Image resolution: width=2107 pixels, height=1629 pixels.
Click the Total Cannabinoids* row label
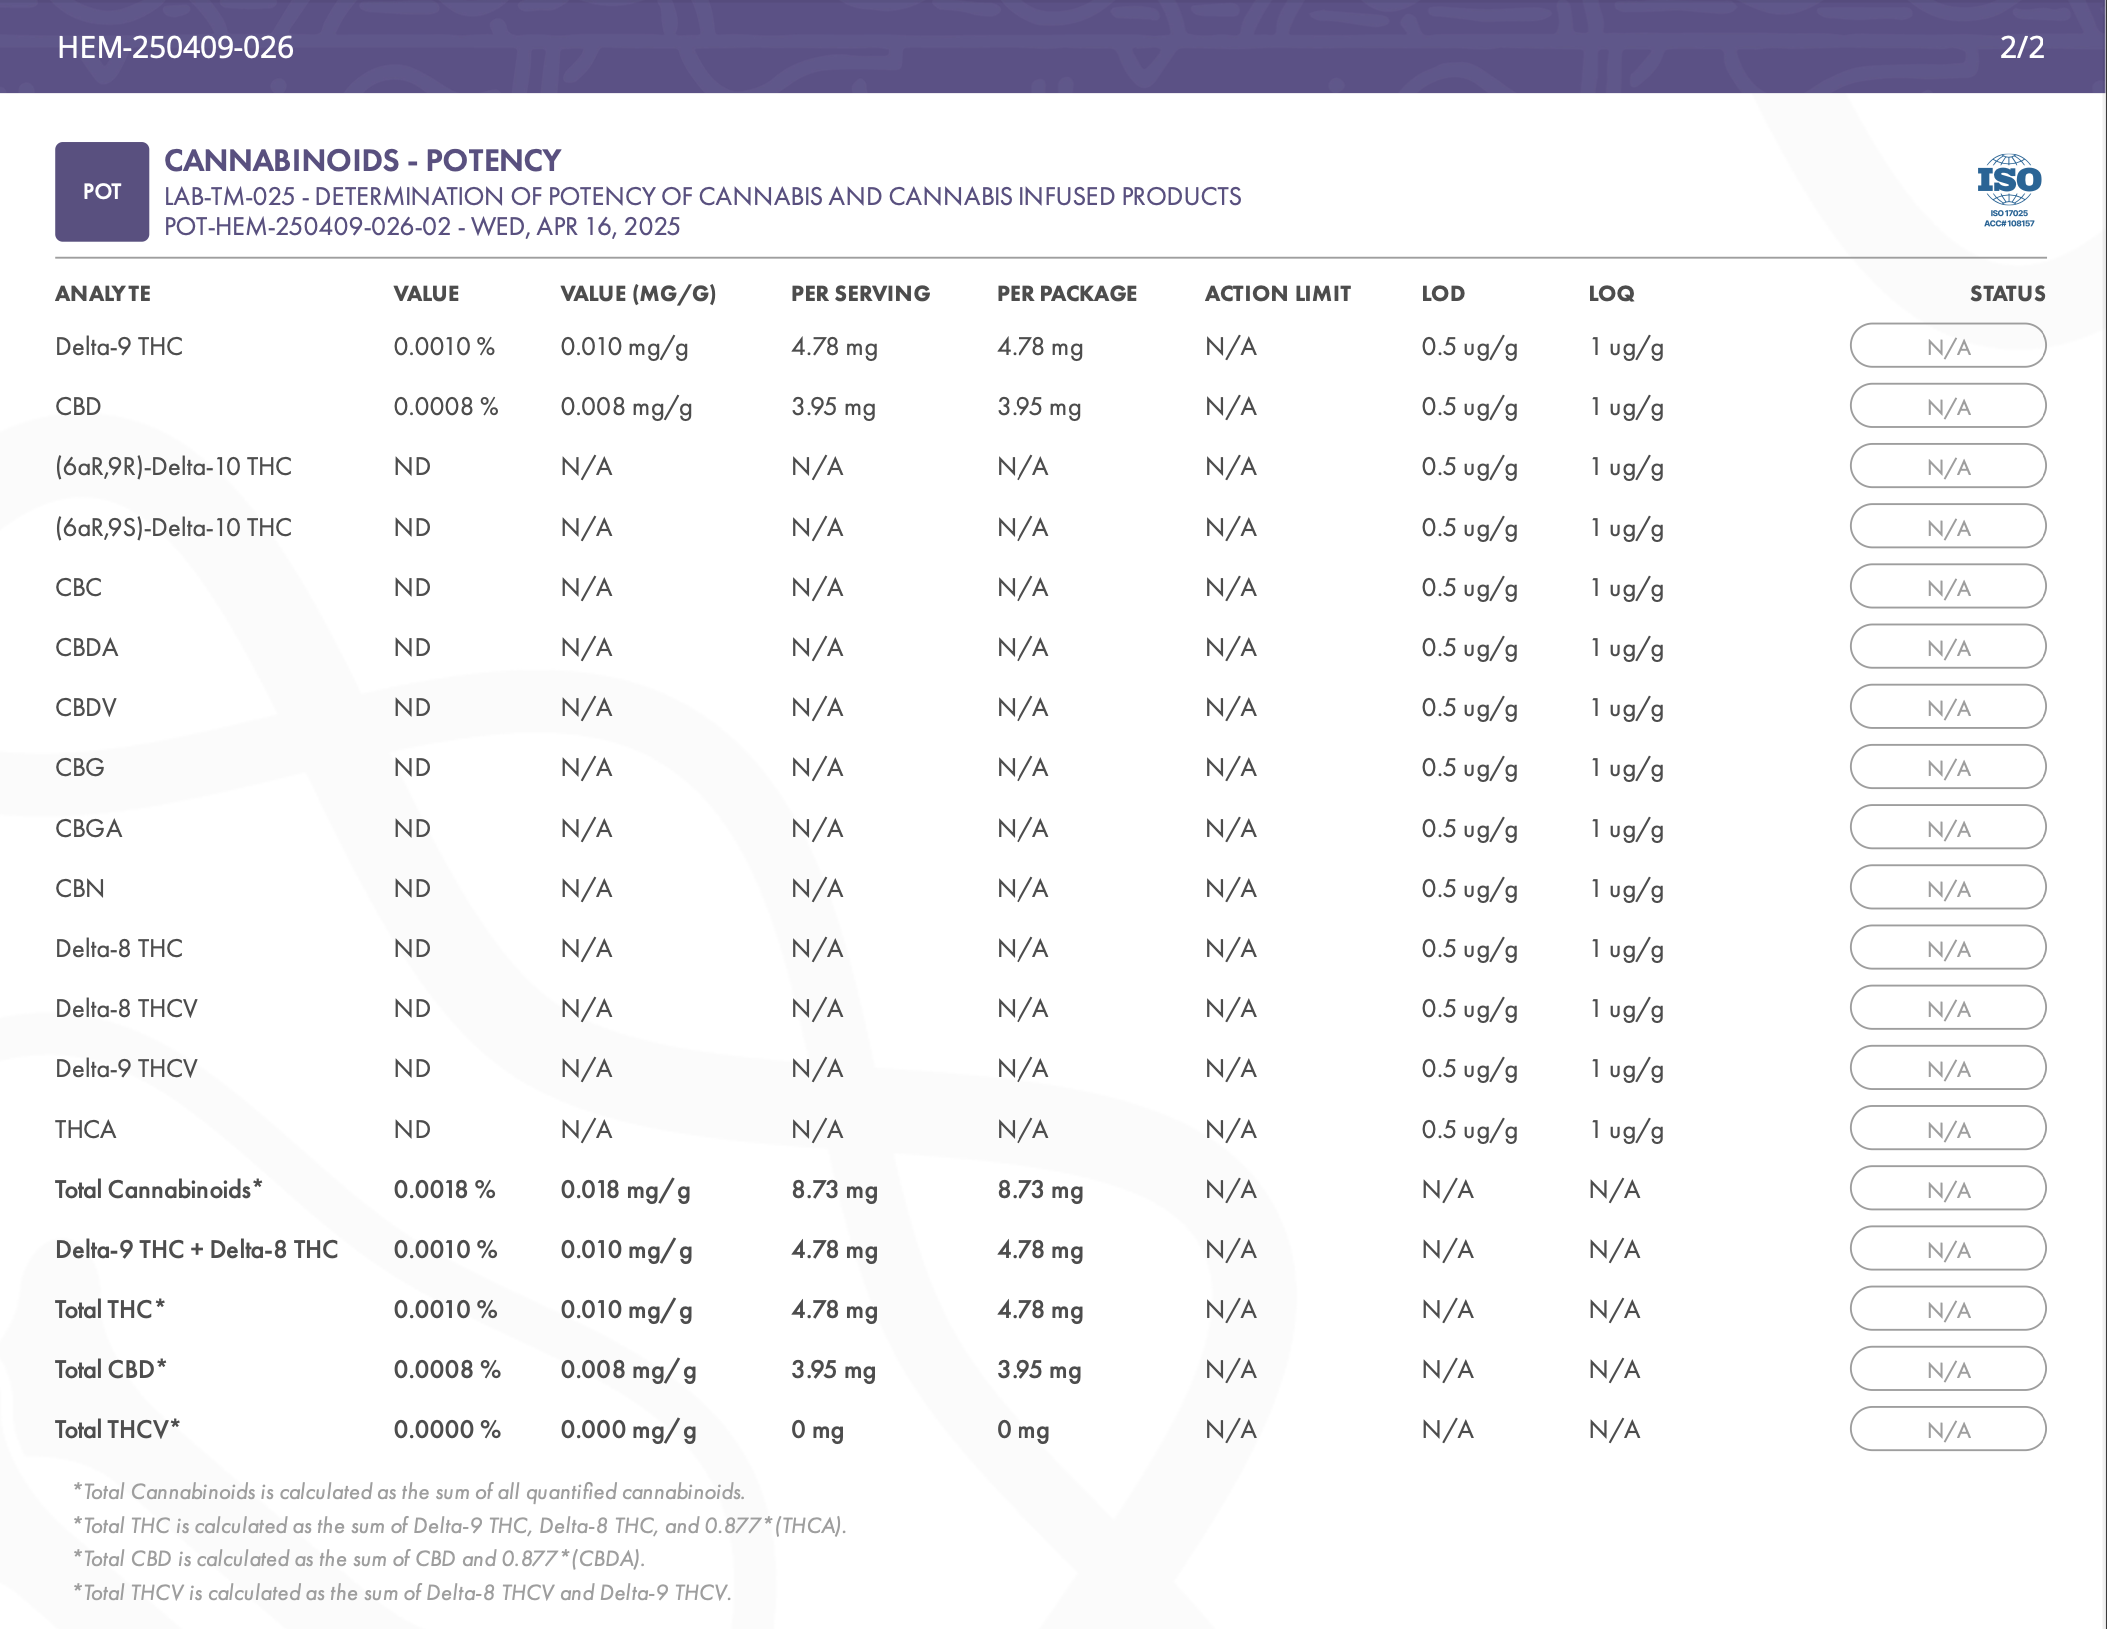[x=158, y=1189]
